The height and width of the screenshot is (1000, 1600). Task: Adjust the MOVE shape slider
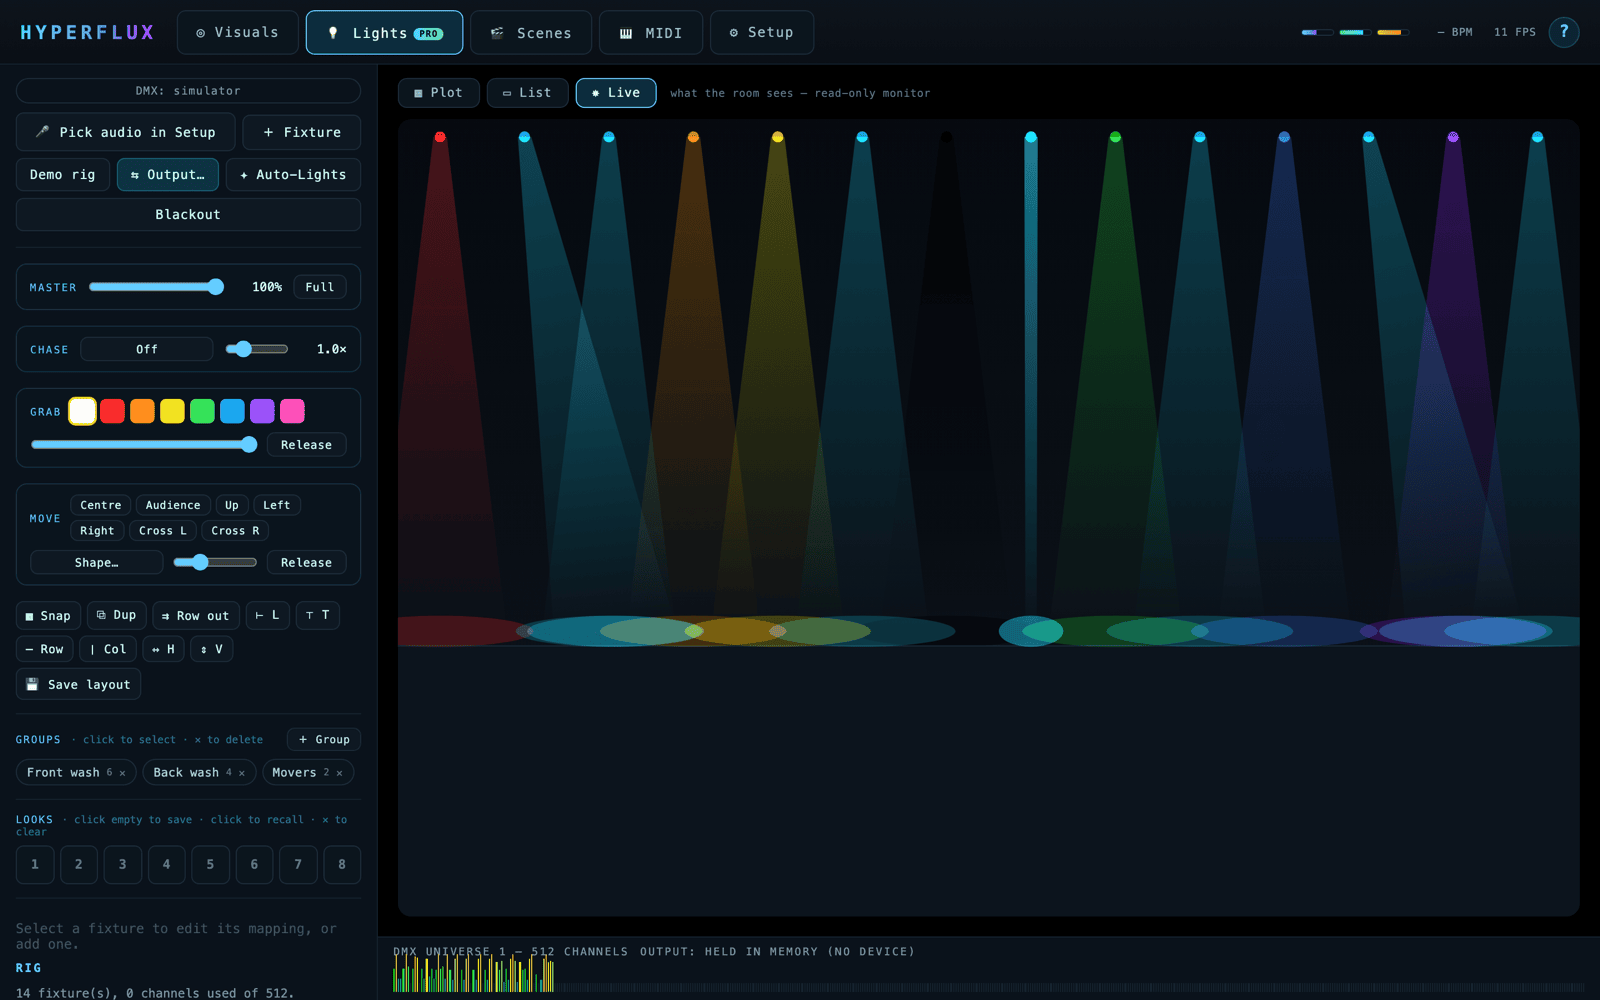tap(215, 563)
